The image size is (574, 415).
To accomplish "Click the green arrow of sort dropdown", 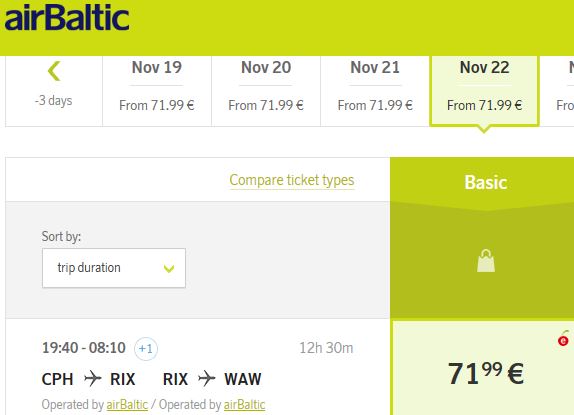I will click(x=169, y=269).
